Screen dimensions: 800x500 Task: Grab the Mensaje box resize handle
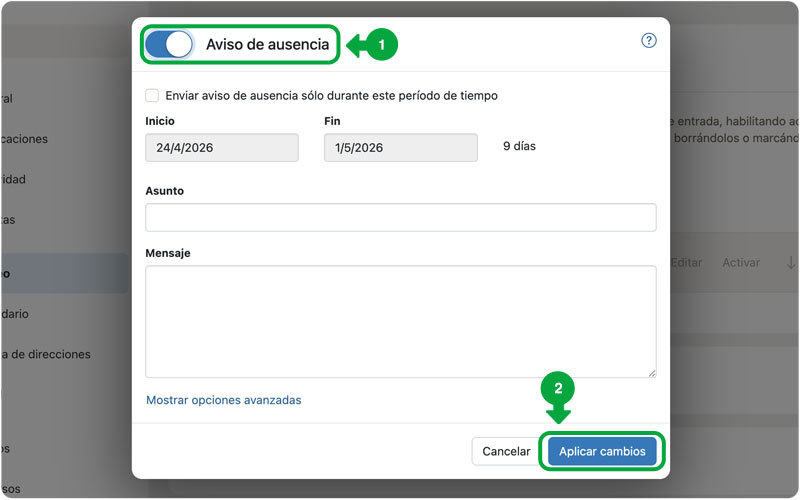[x=651, y=372]
